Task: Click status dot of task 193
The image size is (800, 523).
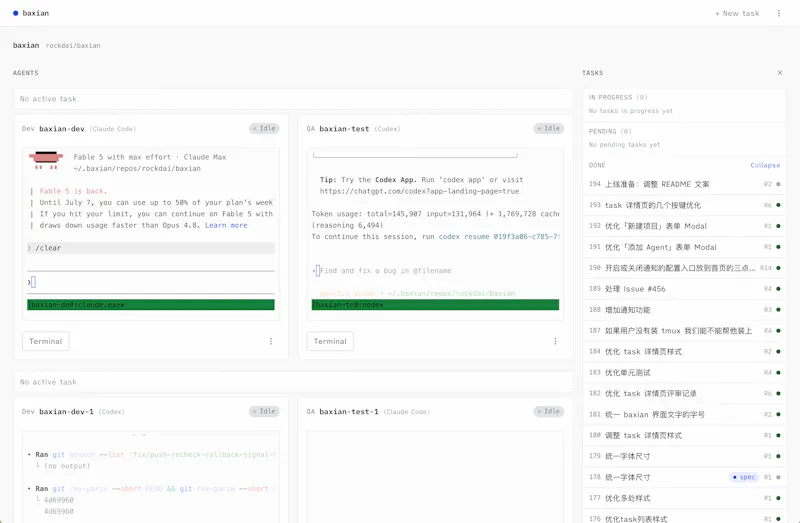Action: (778, 205)
